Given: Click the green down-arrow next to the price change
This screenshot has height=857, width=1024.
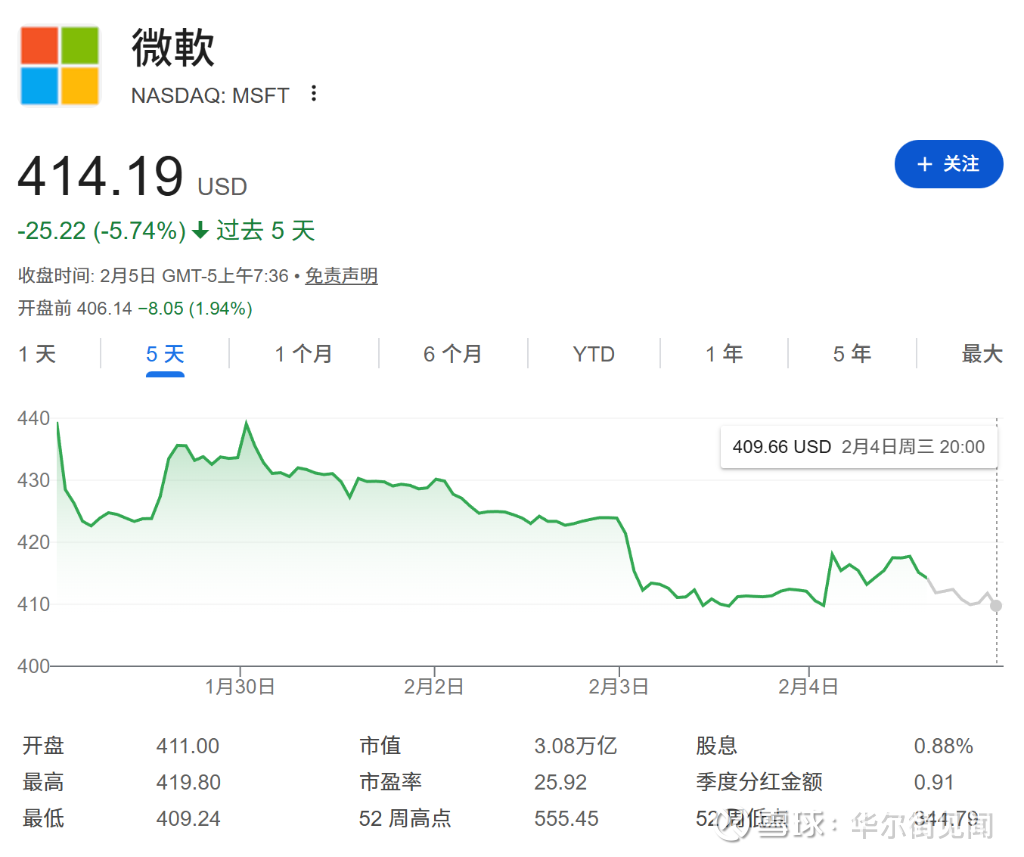Looking at the screenshot, I should point(200,231).
